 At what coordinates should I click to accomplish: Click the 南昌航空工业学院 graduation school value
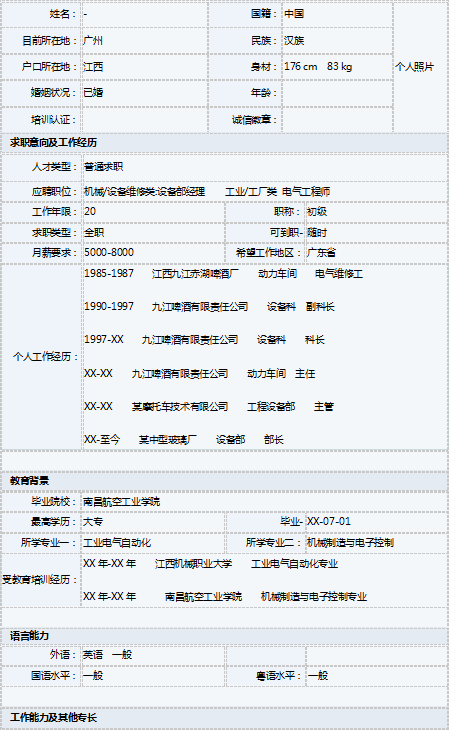(122, 502)
